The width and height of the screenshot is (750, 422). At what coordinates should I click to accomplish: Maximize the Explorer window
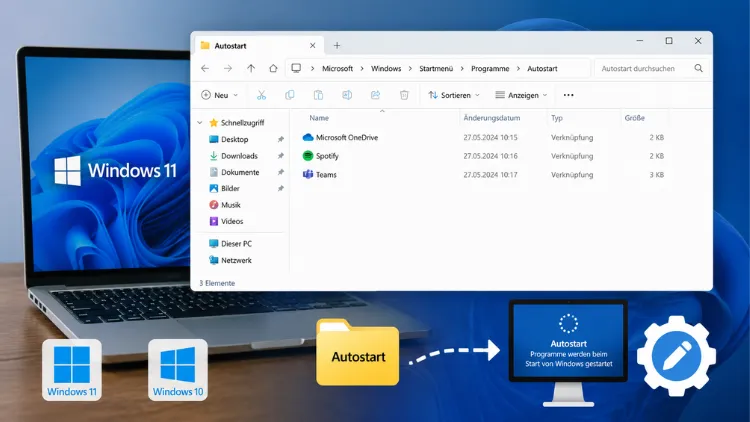click(x=669, y=41)
